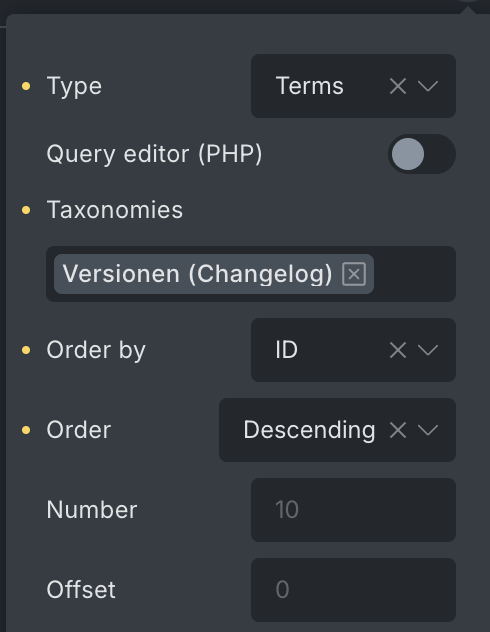
Task: Click the yellow dot beside Order by
Action: tap(26, 350)
